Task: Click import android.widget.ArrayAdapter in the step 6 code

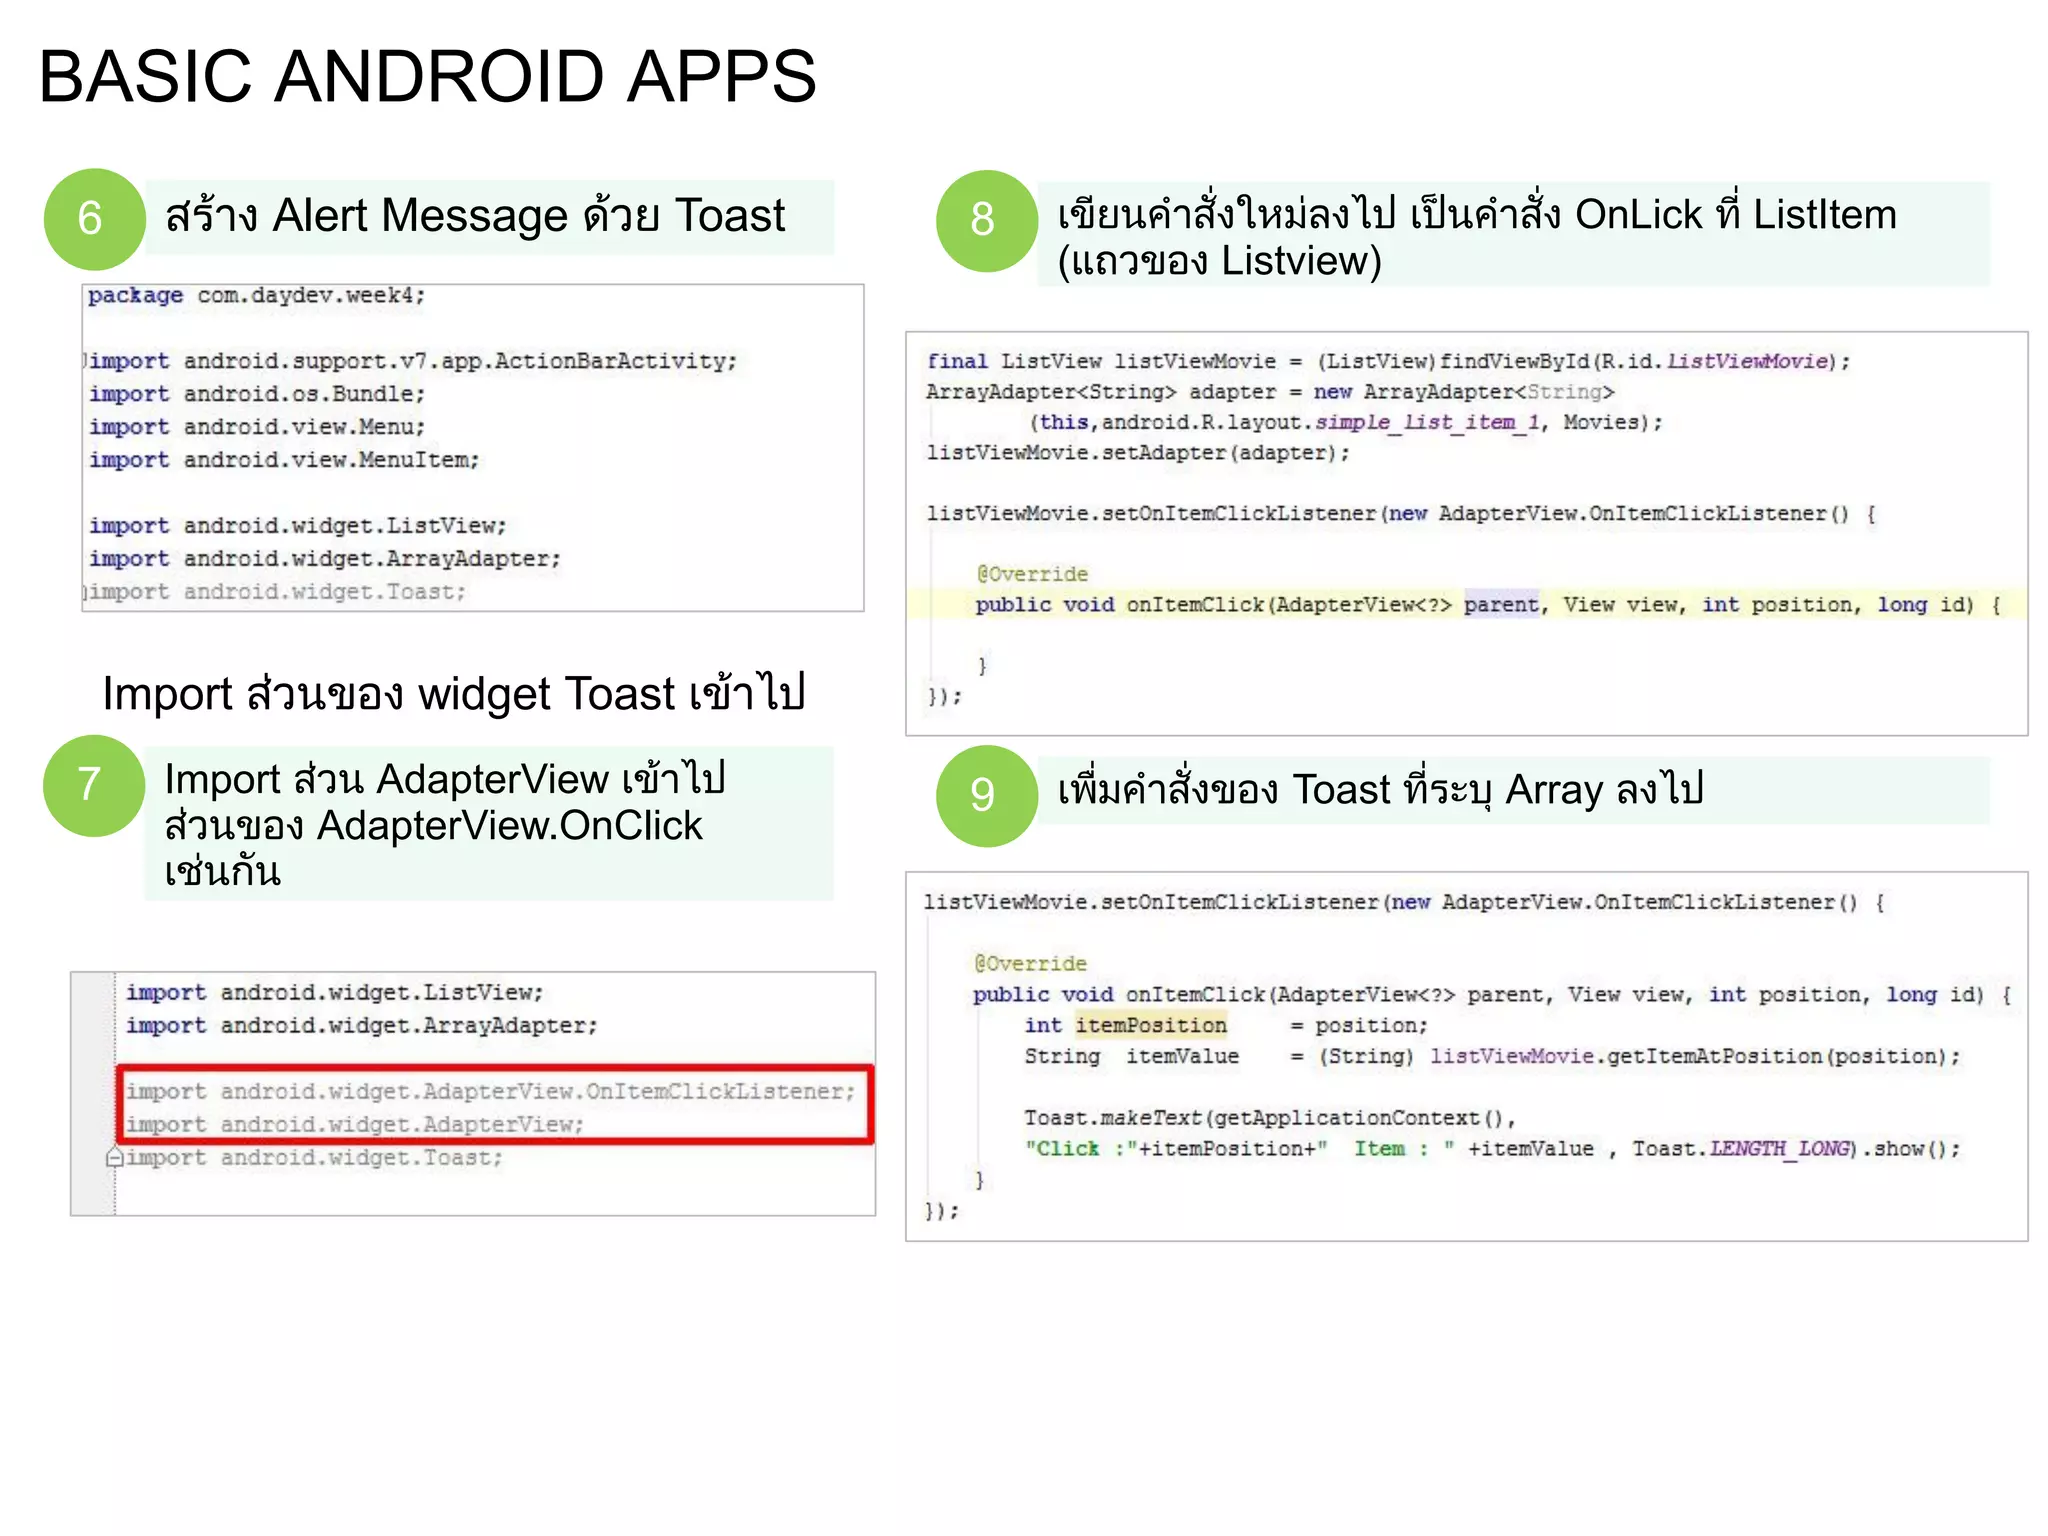Action: tap(325, 559)
